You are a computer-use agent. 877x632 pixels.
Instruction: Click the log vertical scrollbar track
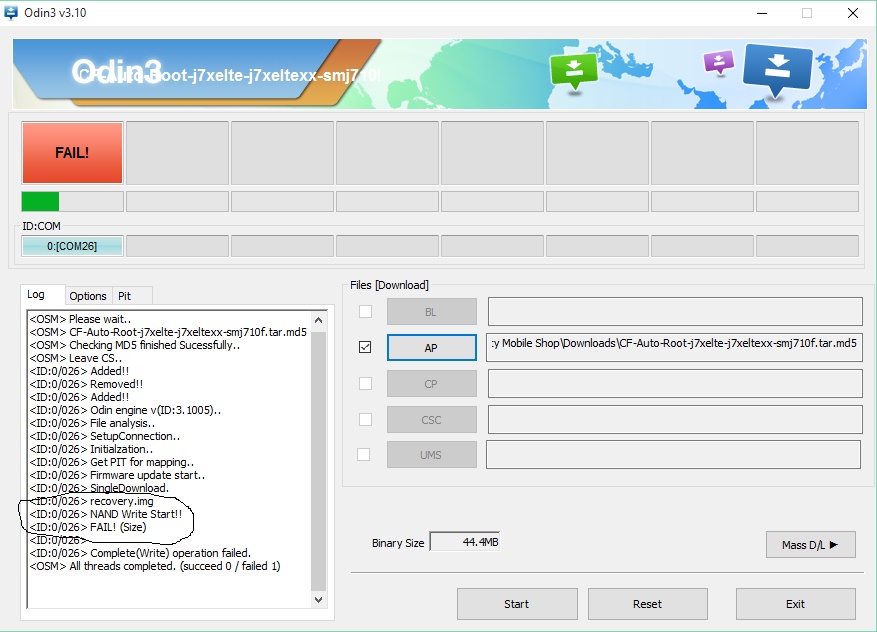[x=318, y=461]
